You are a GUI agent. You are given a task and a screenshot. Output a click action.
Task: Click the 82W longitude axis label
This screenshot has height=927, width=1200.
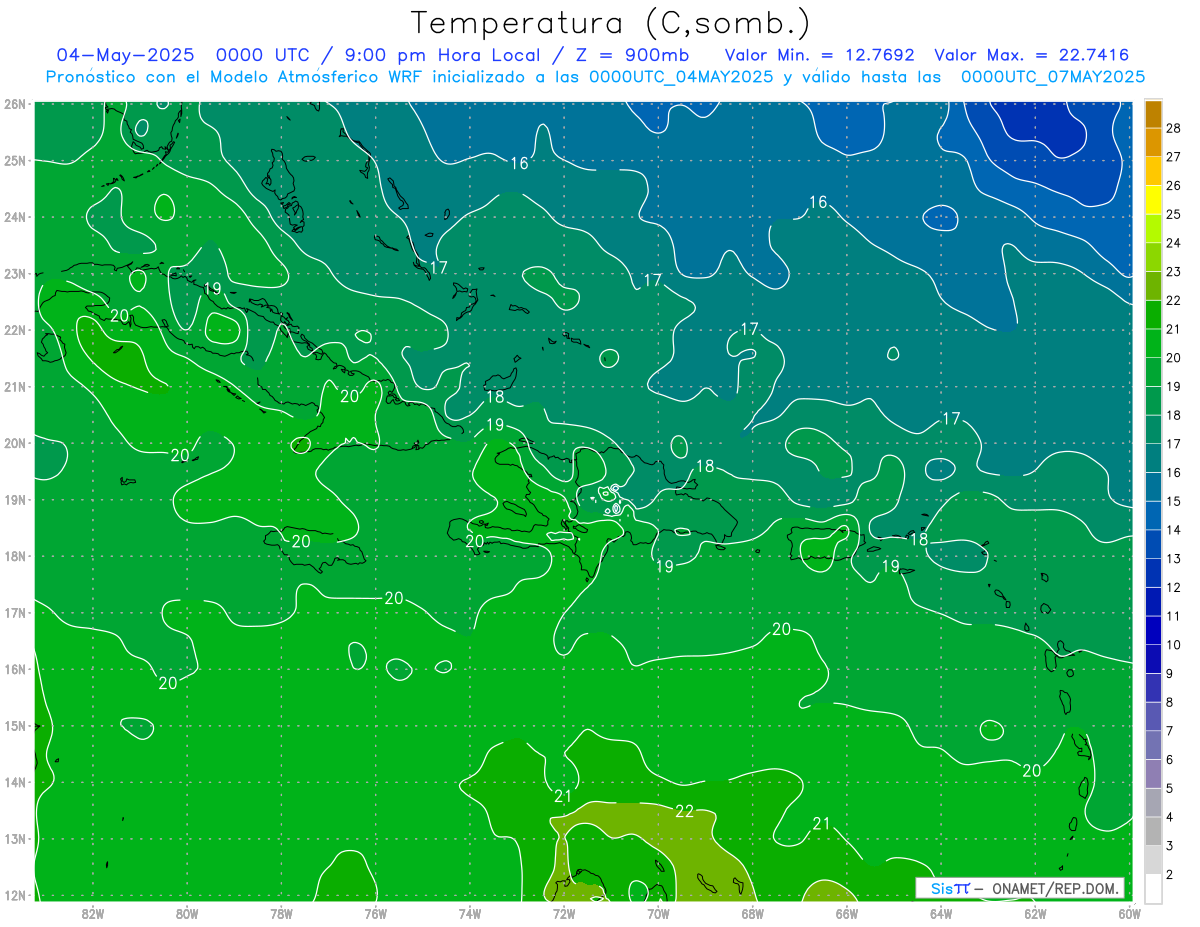93,913
